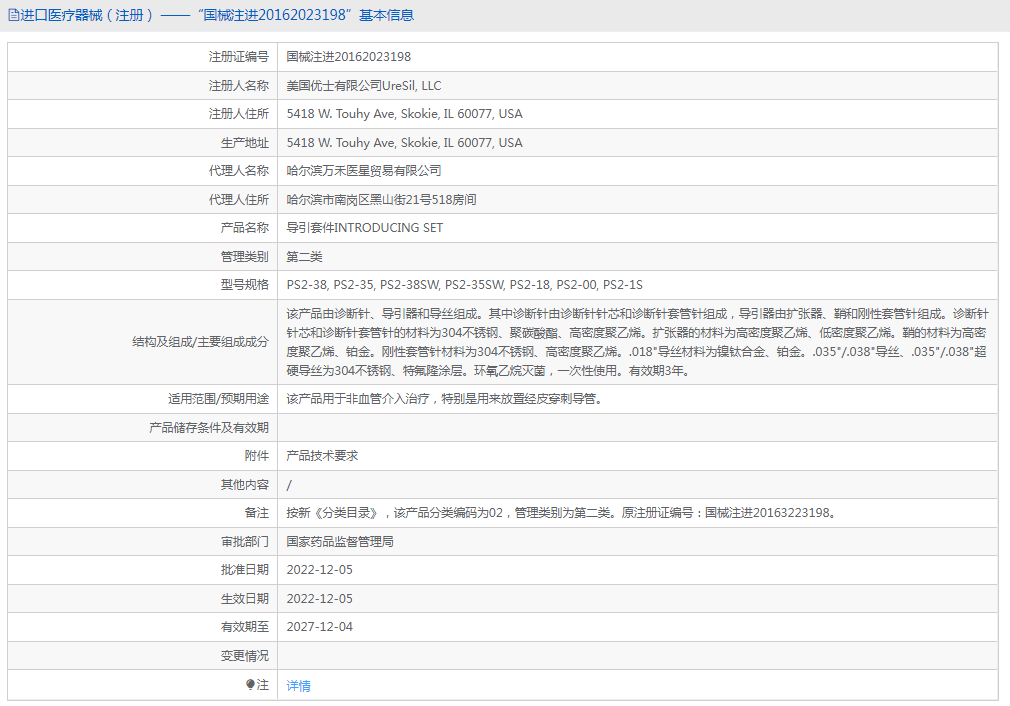Click the 注册人名称 label

point(238,86)
